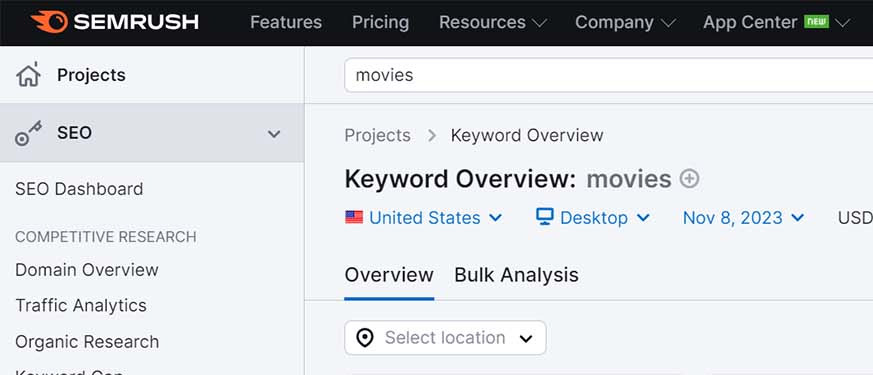
Task: Open the Resources dropdown menu
Action: [493, 22]
